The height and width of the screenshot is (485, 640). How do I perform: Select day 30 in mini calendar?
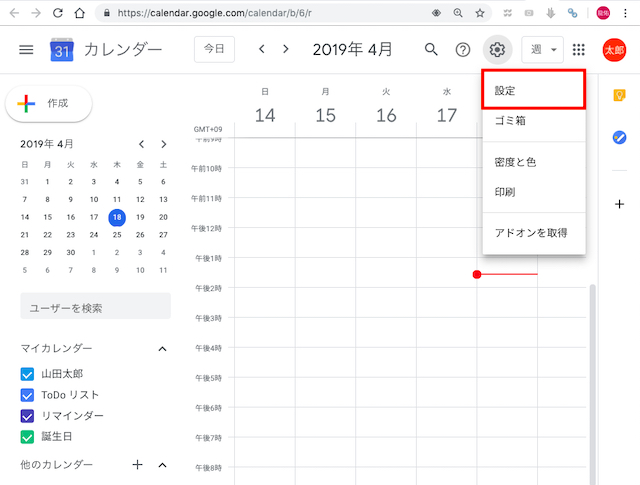click(x=71, y=252)
